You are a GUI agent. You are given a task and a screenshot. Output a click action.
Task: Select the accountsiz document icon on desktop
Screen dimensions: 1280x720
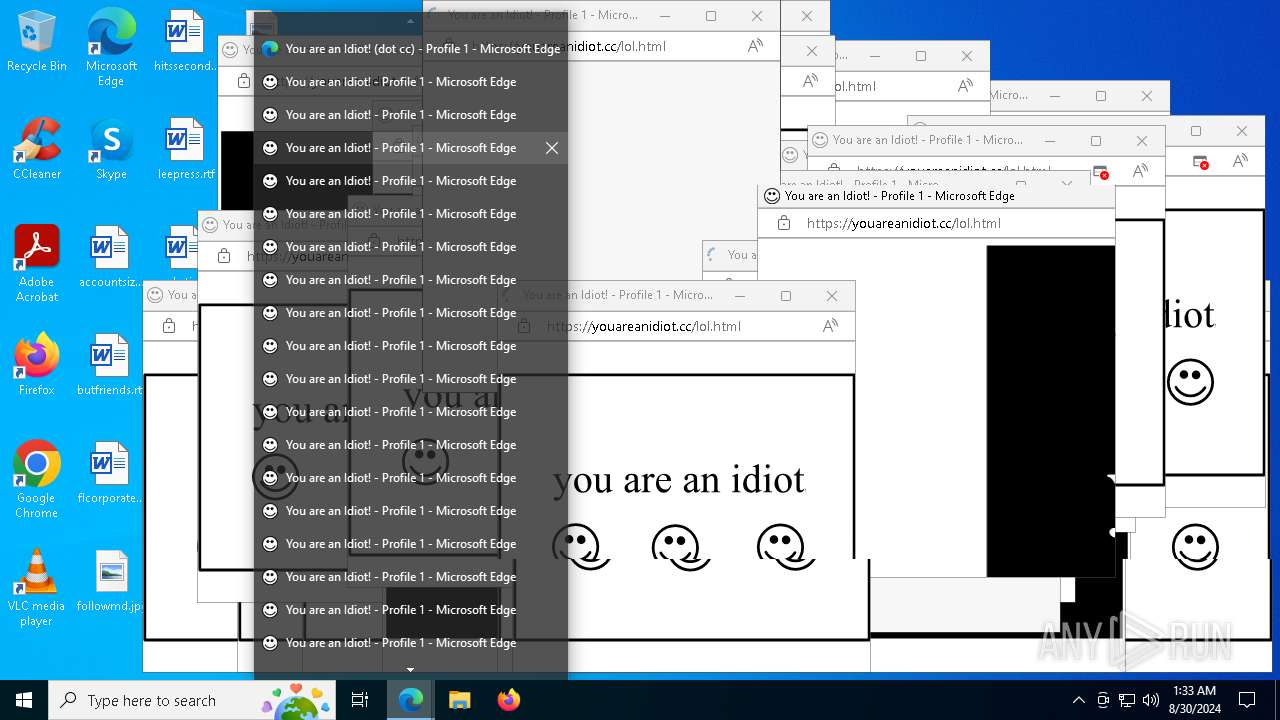pos(111,257)
